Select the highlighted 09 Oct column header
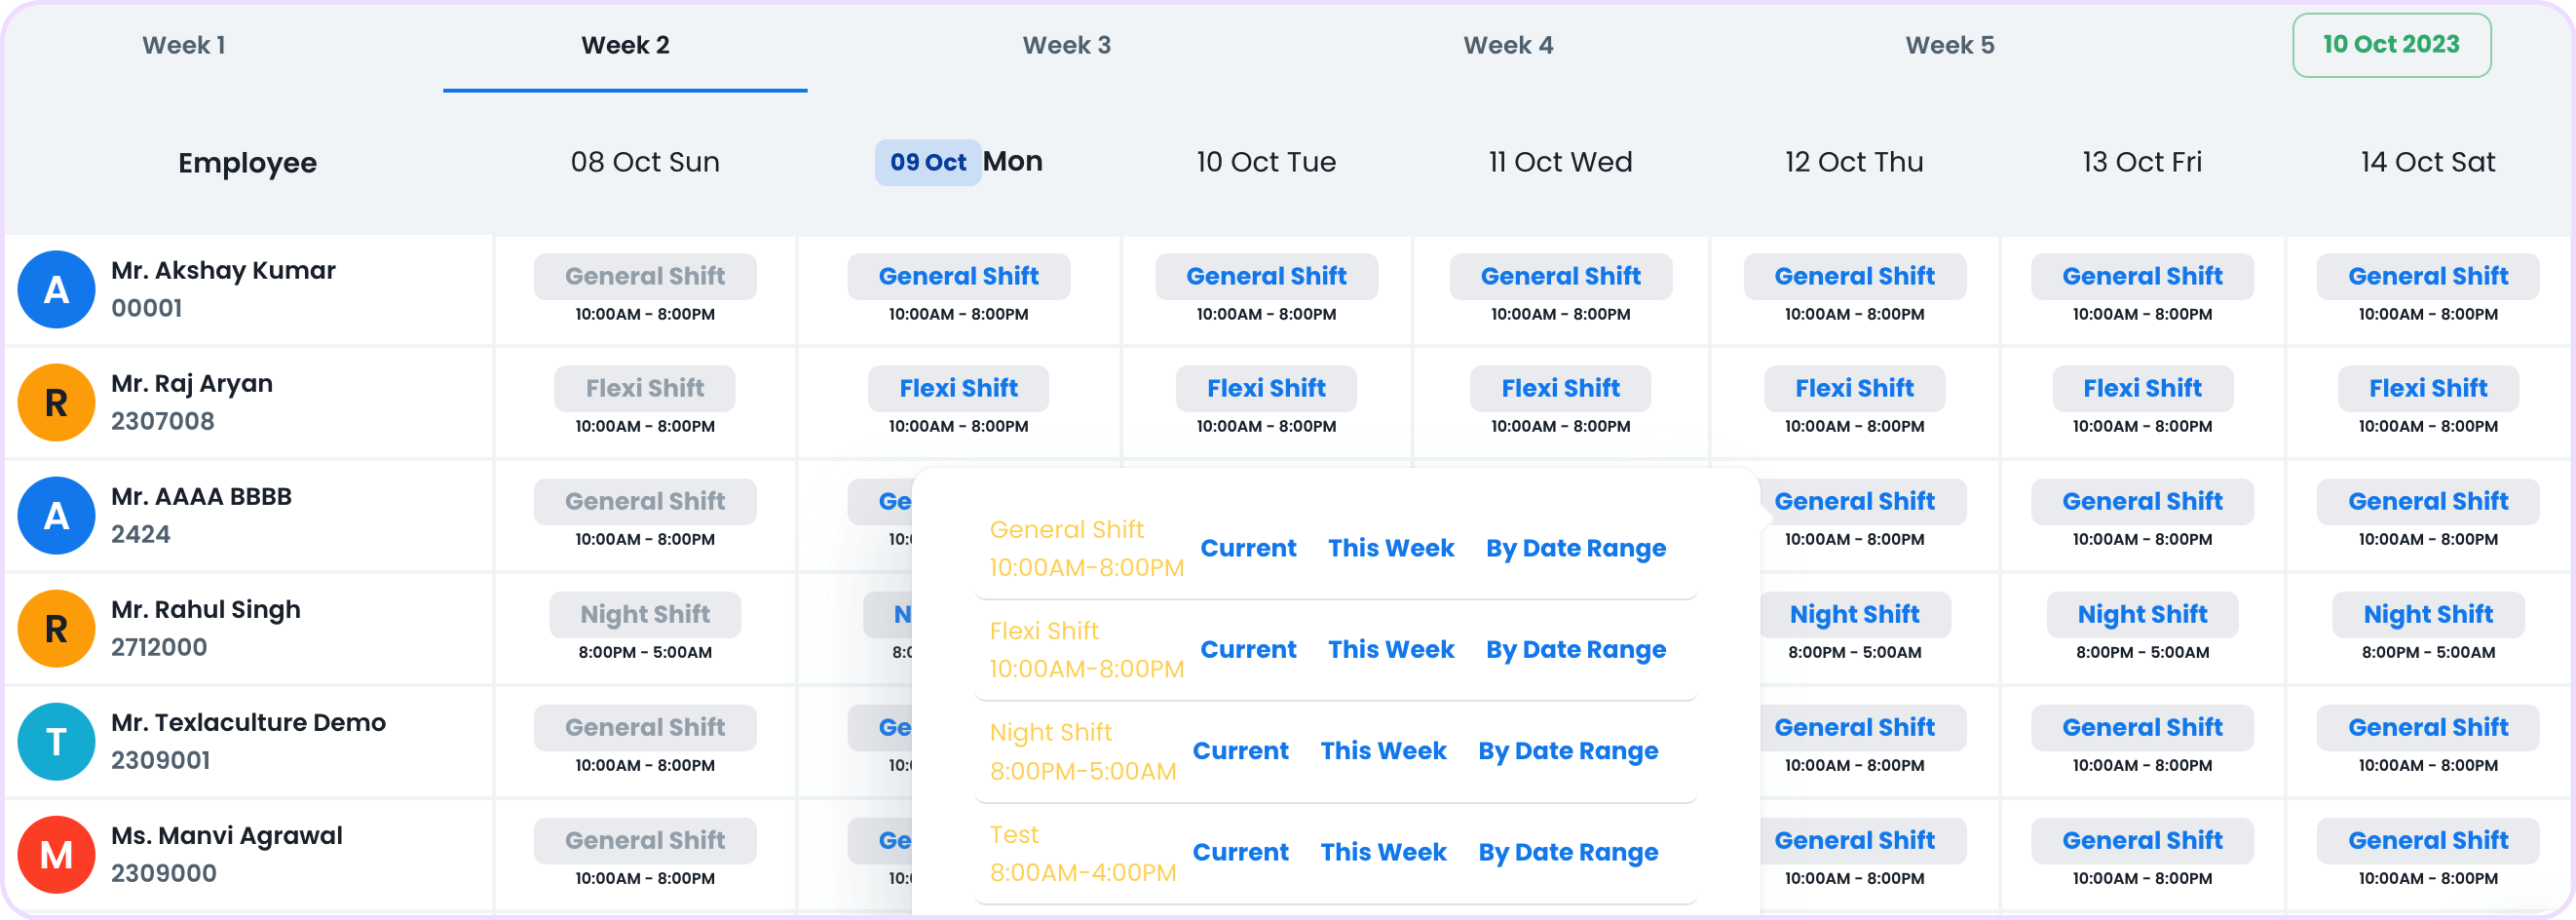2576x920 pixels. click(x=927, y=162)
